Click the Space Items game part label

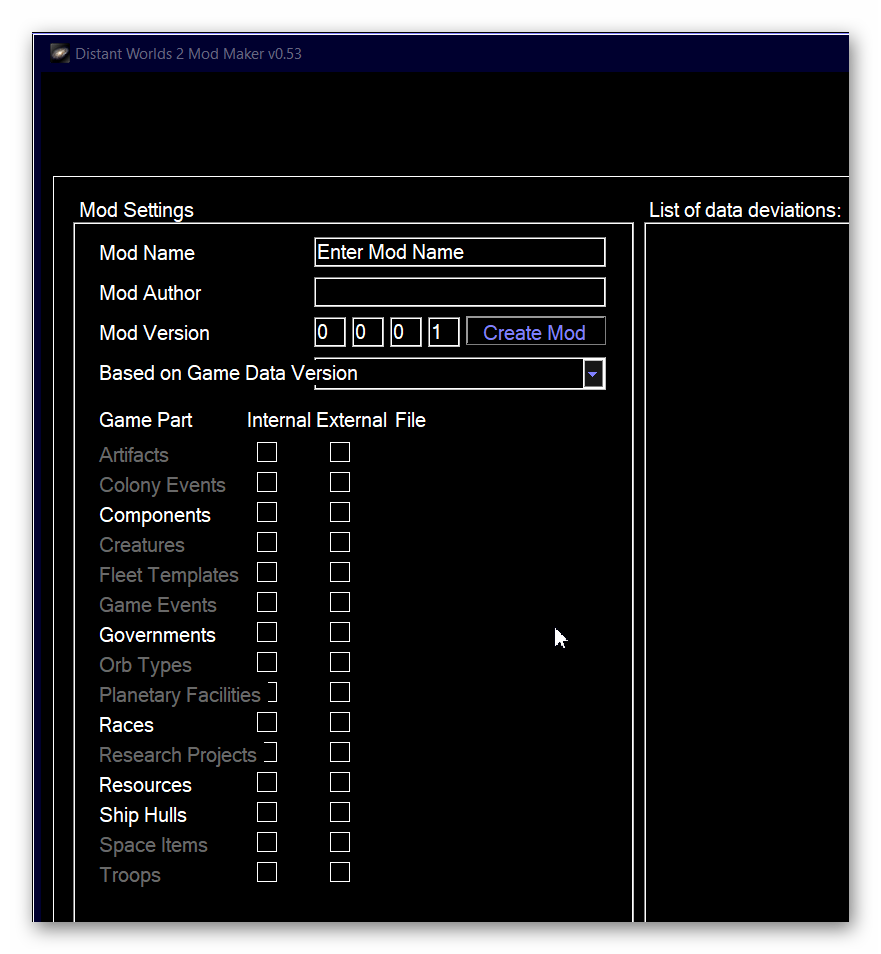(x=153, y=846)
